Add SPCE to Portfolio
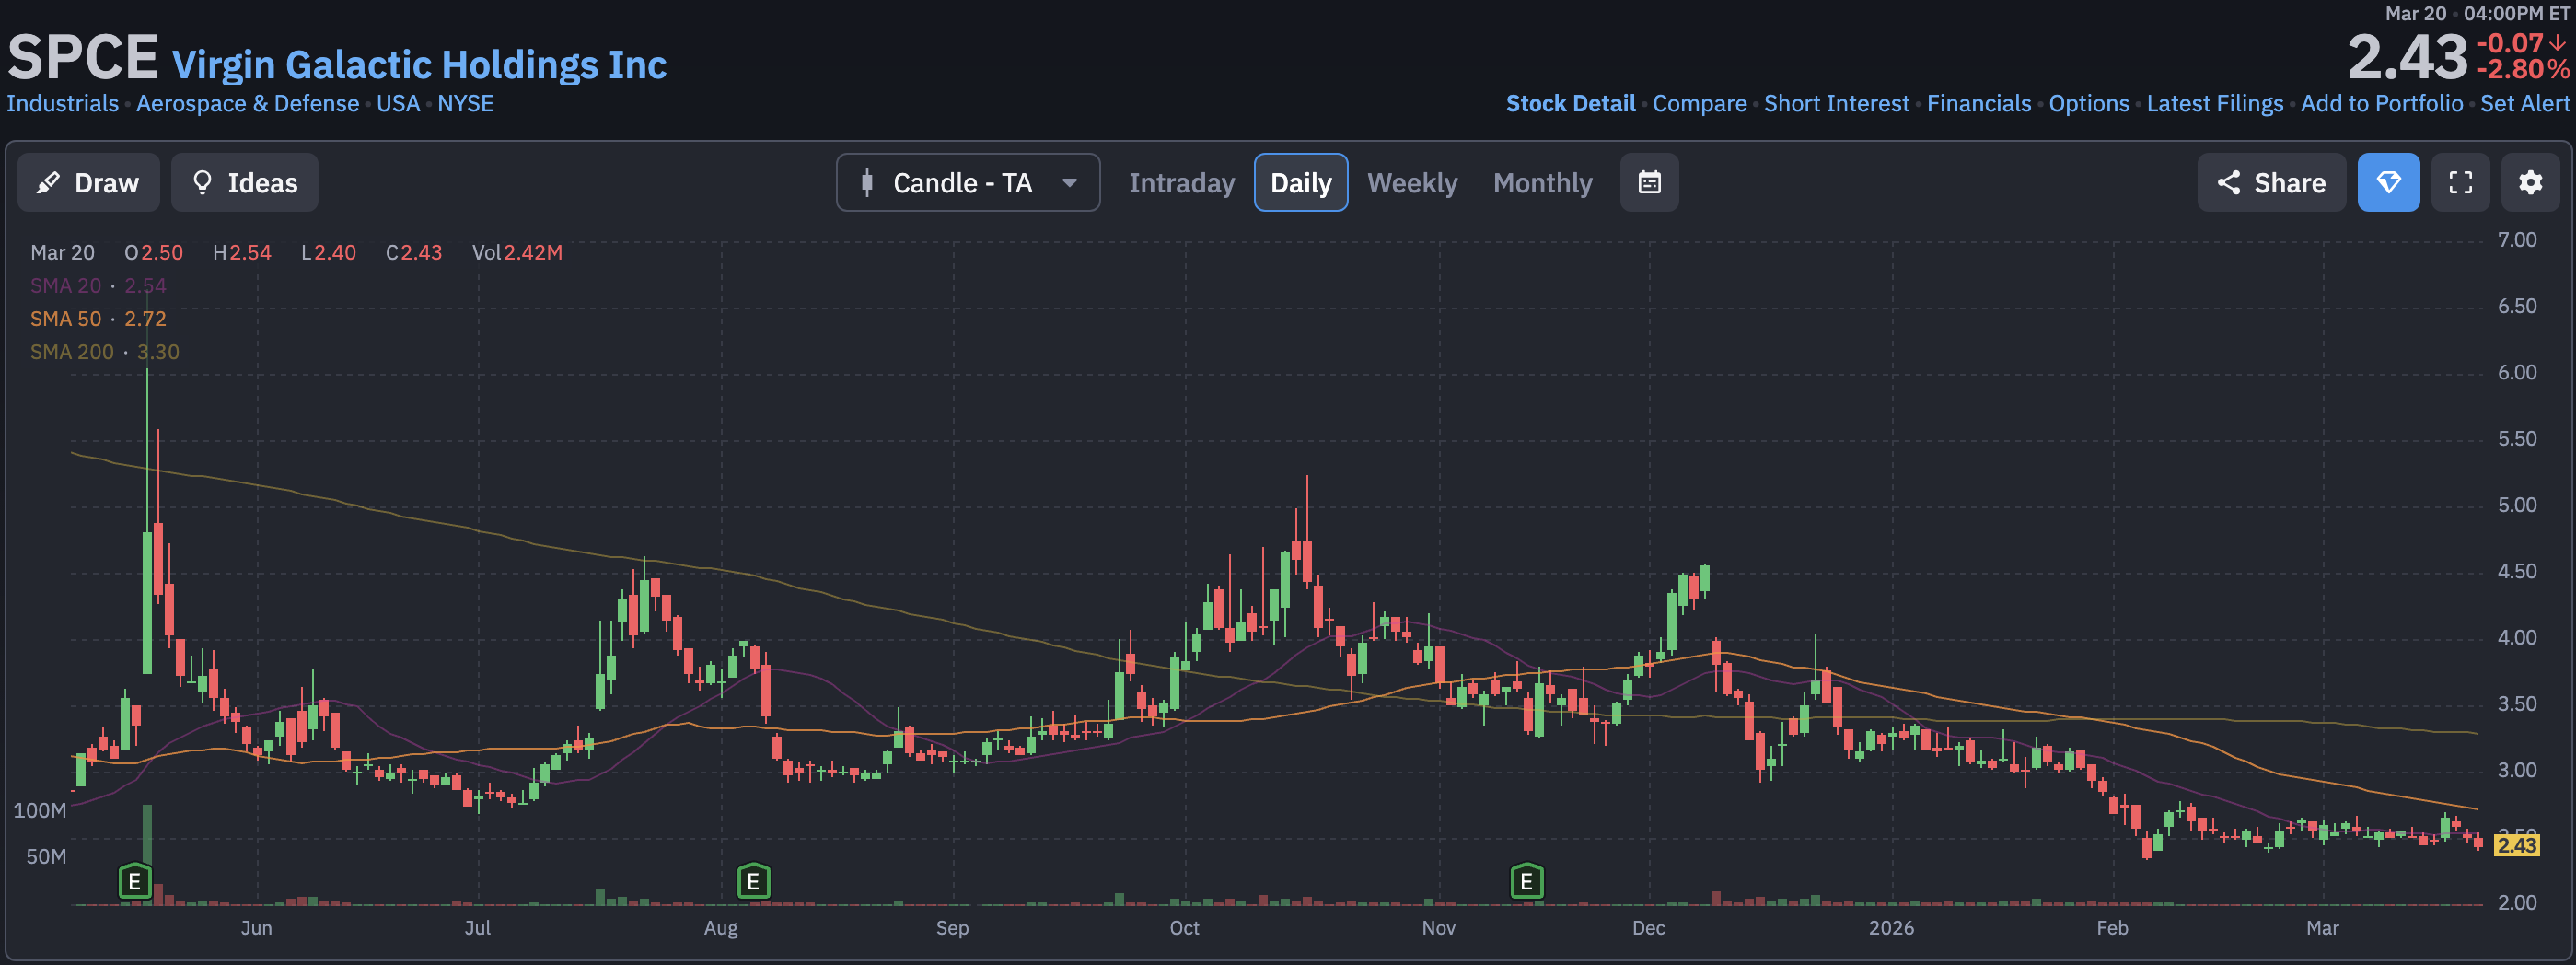 click(2381, 104)
